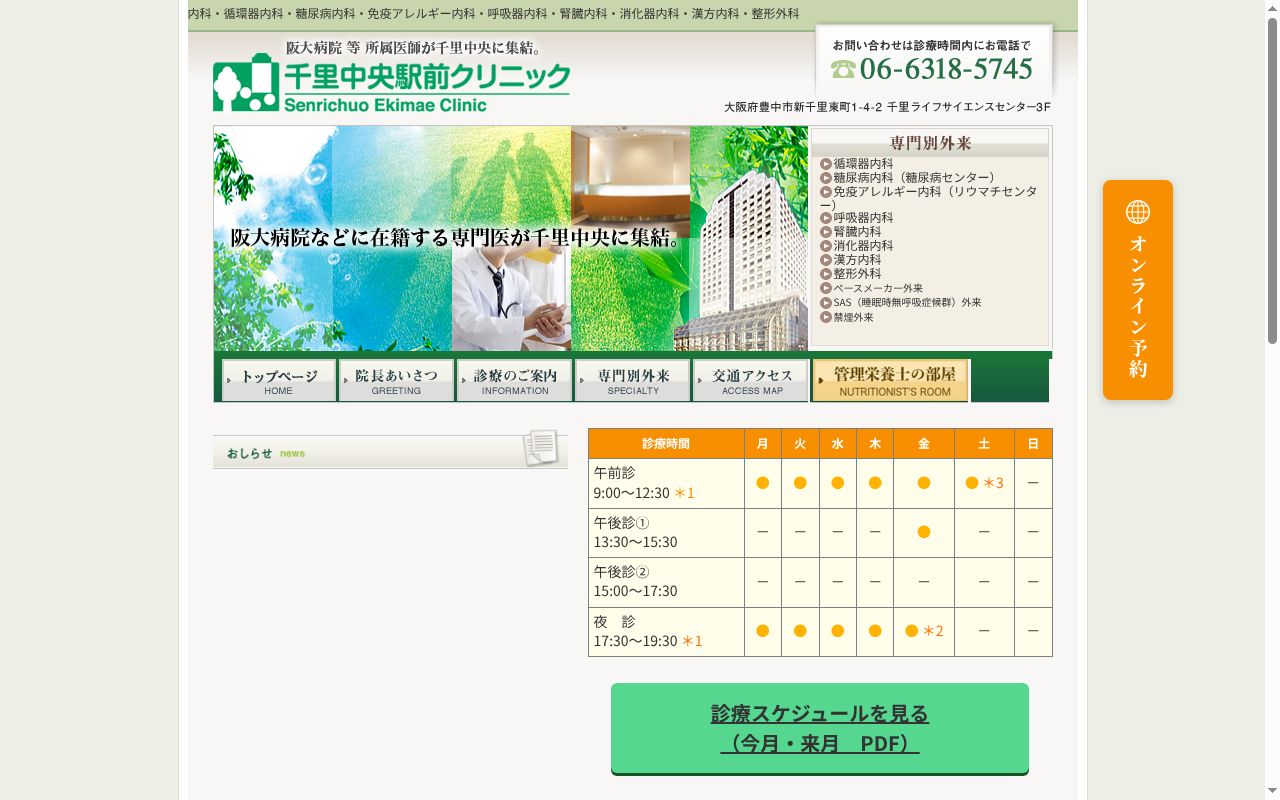Select ペースメーカー外来 link
Viewport: 1280px width, 800px height.
(878, 288)
